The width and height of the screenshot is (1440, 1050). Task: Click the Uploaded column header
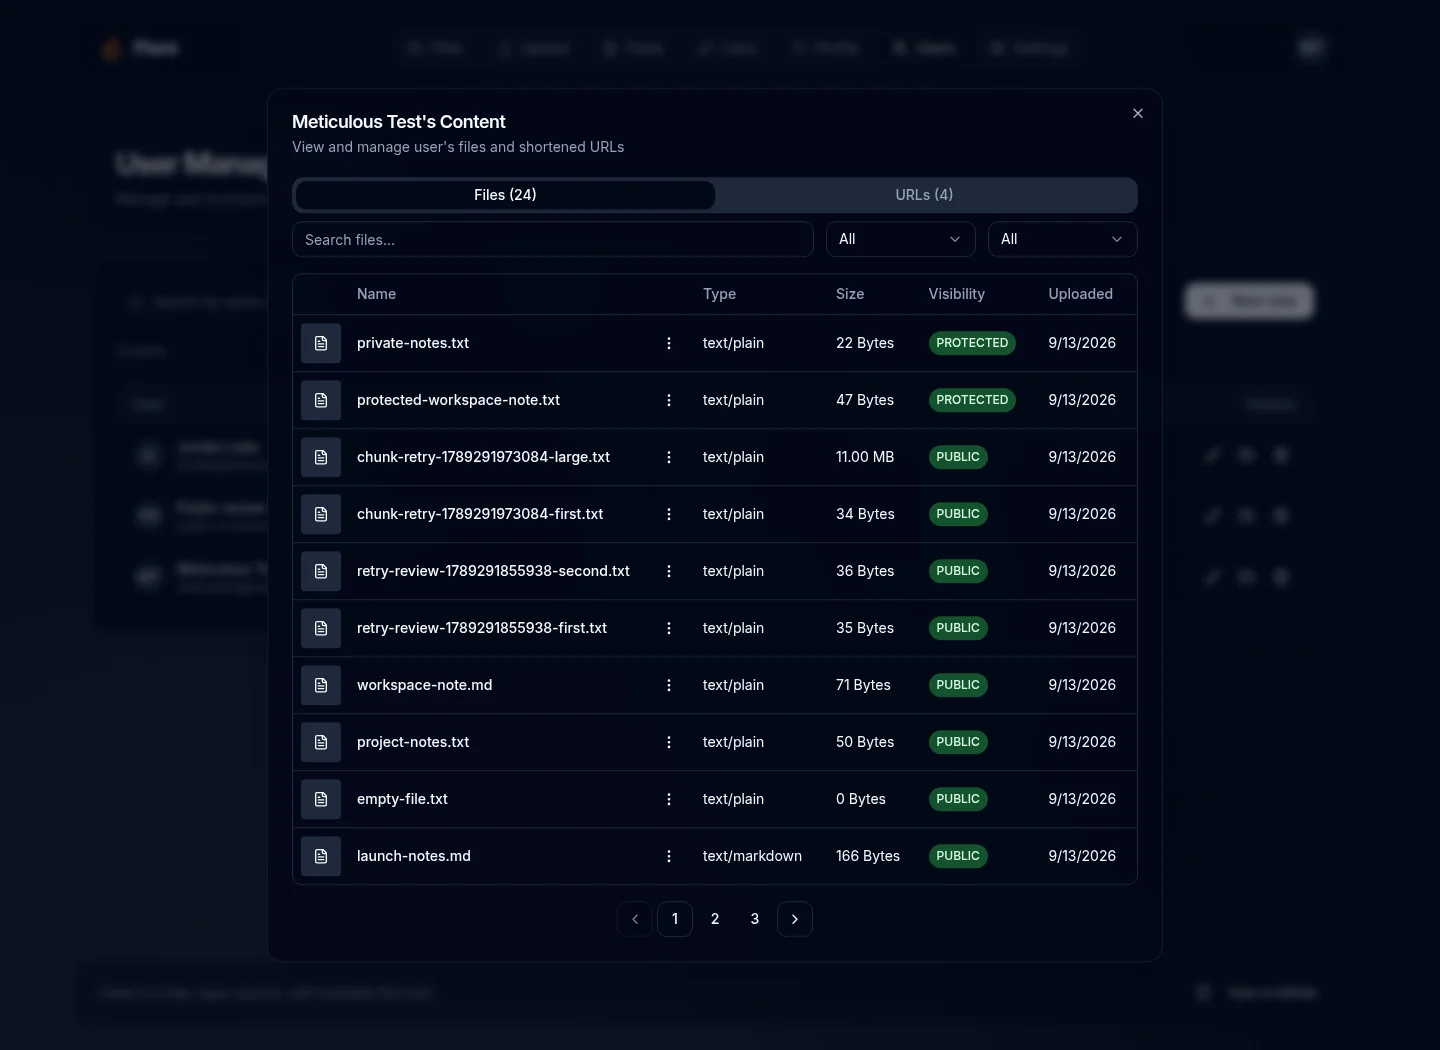[1080, 294]
